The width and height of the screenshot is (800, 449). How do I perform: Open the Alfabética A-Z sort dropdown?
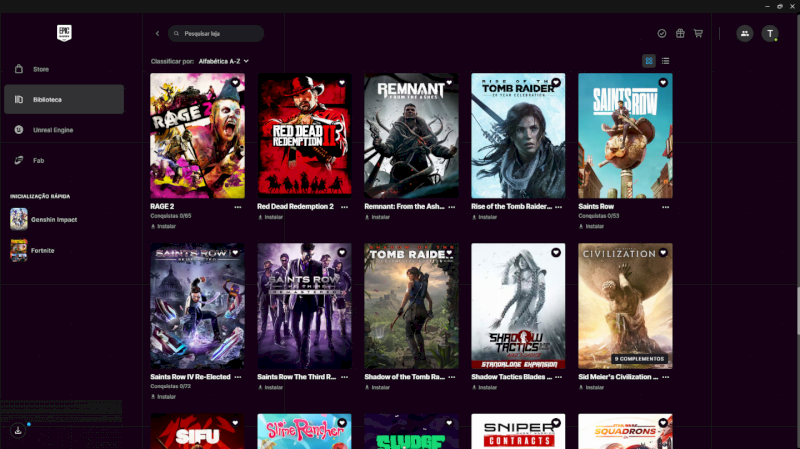(224, 61)
